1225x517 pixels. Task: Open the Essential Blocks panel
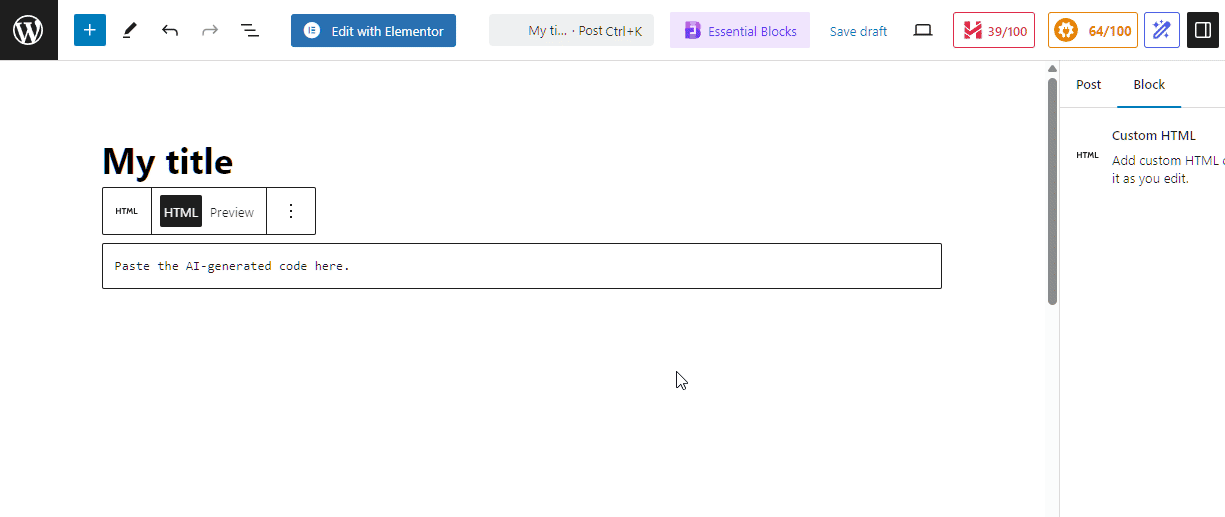(x=740, y=31)
